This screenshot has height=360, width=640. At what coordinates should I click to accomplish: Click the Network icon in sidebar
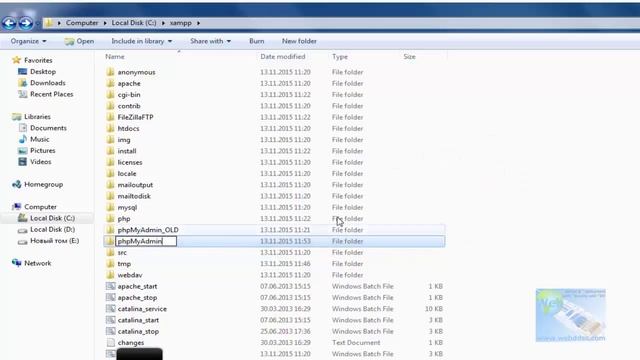16,263
